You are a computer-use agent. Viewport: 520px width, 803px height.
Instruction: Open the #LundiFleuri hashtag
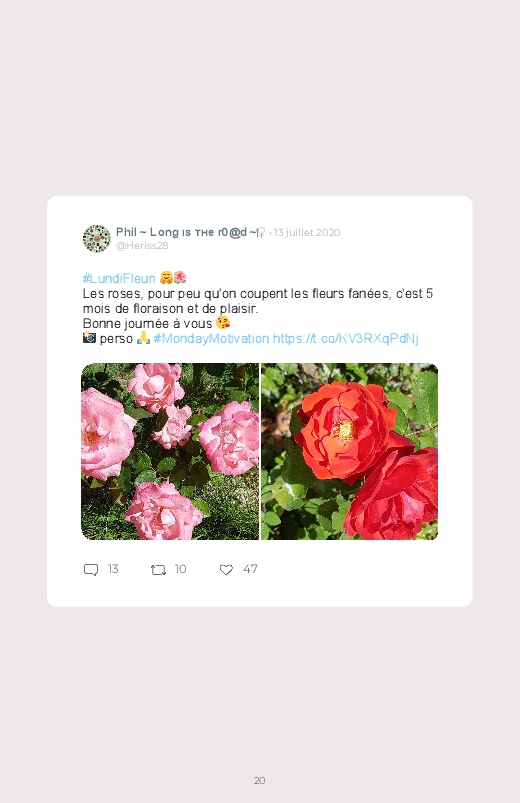click(x=119, y=278)
